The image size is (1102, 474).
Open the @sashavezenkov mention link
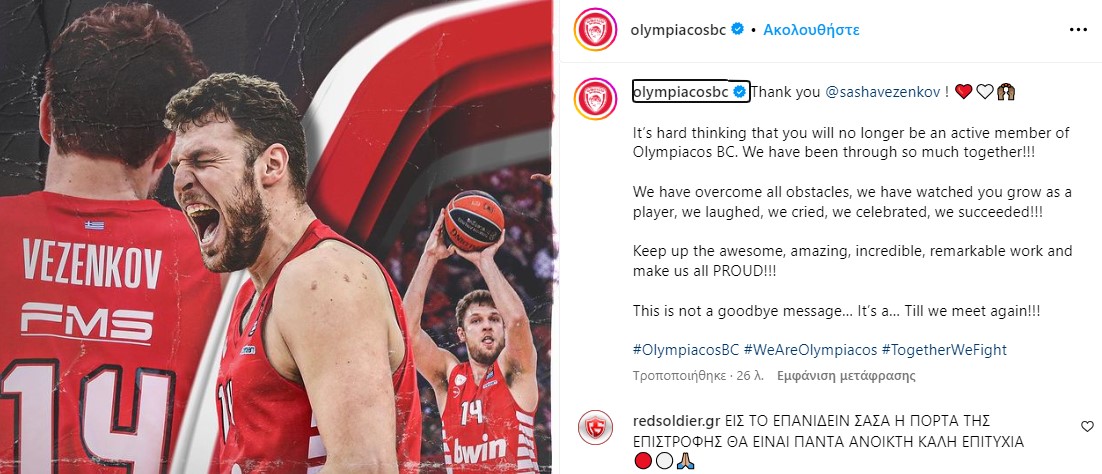[883, 92]
